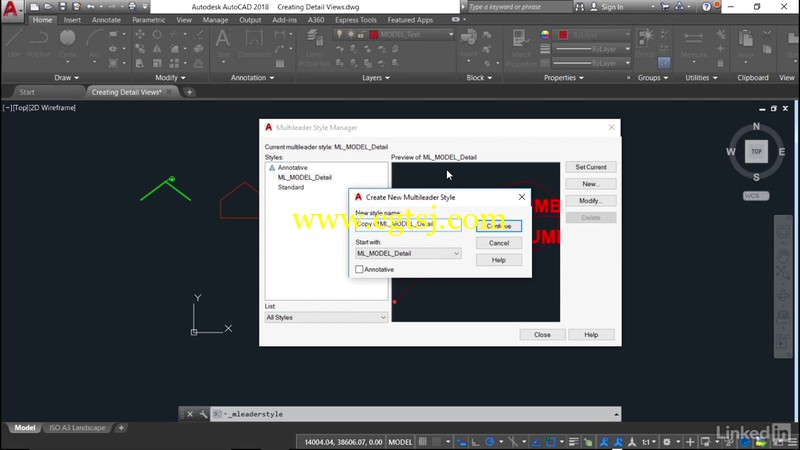Open the workspace switching gear in the status bar

tap(666, 442)
